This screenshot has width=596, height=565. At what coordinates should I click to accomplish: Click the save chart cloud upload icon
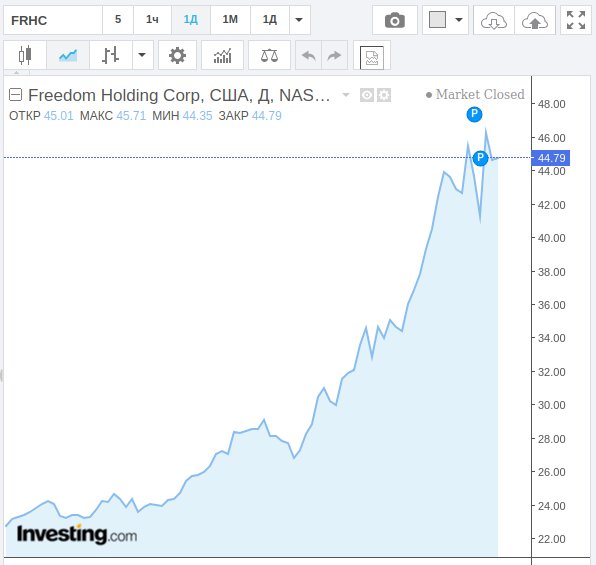coord(535,20)
